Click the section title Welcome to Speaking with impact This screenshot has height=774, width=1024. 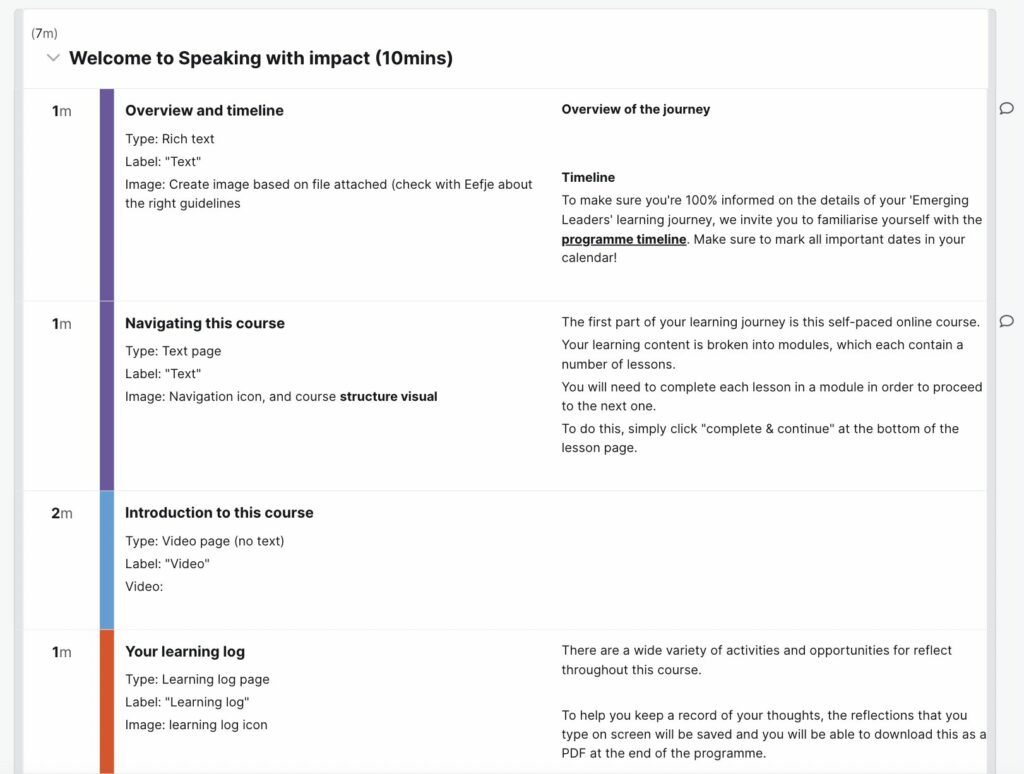[x=261, y=58]
